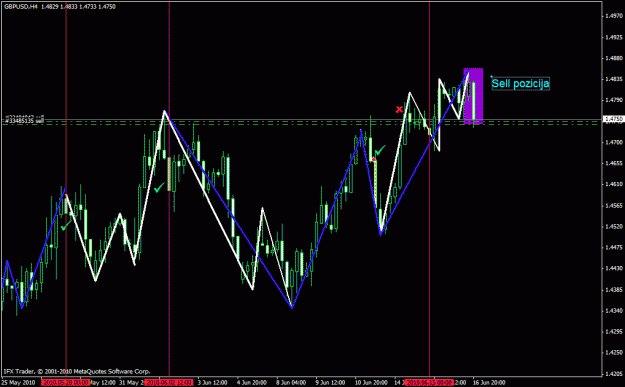The width and height of the screenshot is (625, 387).
Task: Click the 1.4925 price scale value
Action: (x=614, y=37)
